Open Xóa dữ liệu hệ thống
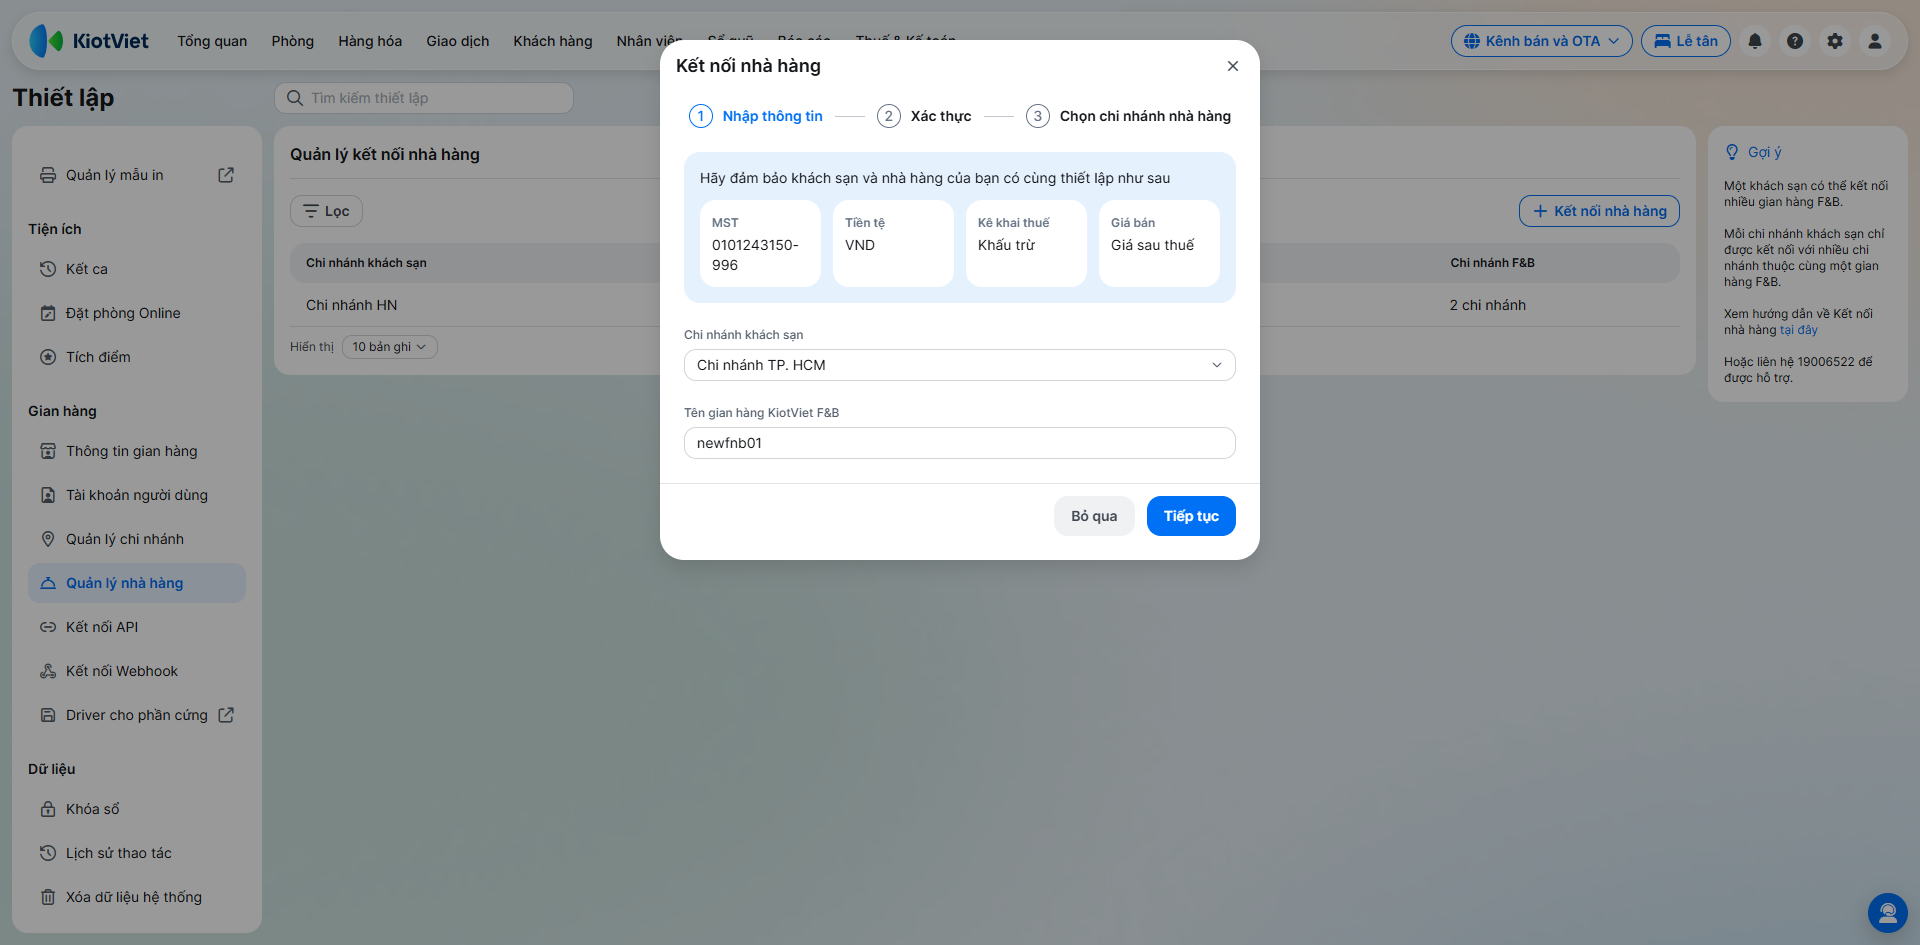Viewport: 1920px width, 945px height. (137, 897)
